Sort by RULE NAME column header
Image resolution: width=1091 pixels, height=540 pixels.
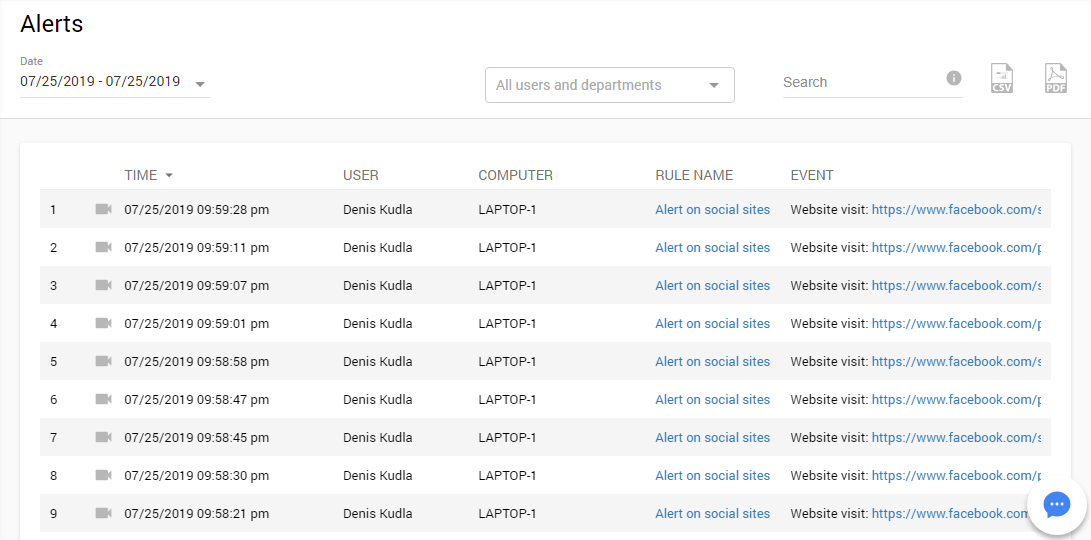tap(694, 175)
